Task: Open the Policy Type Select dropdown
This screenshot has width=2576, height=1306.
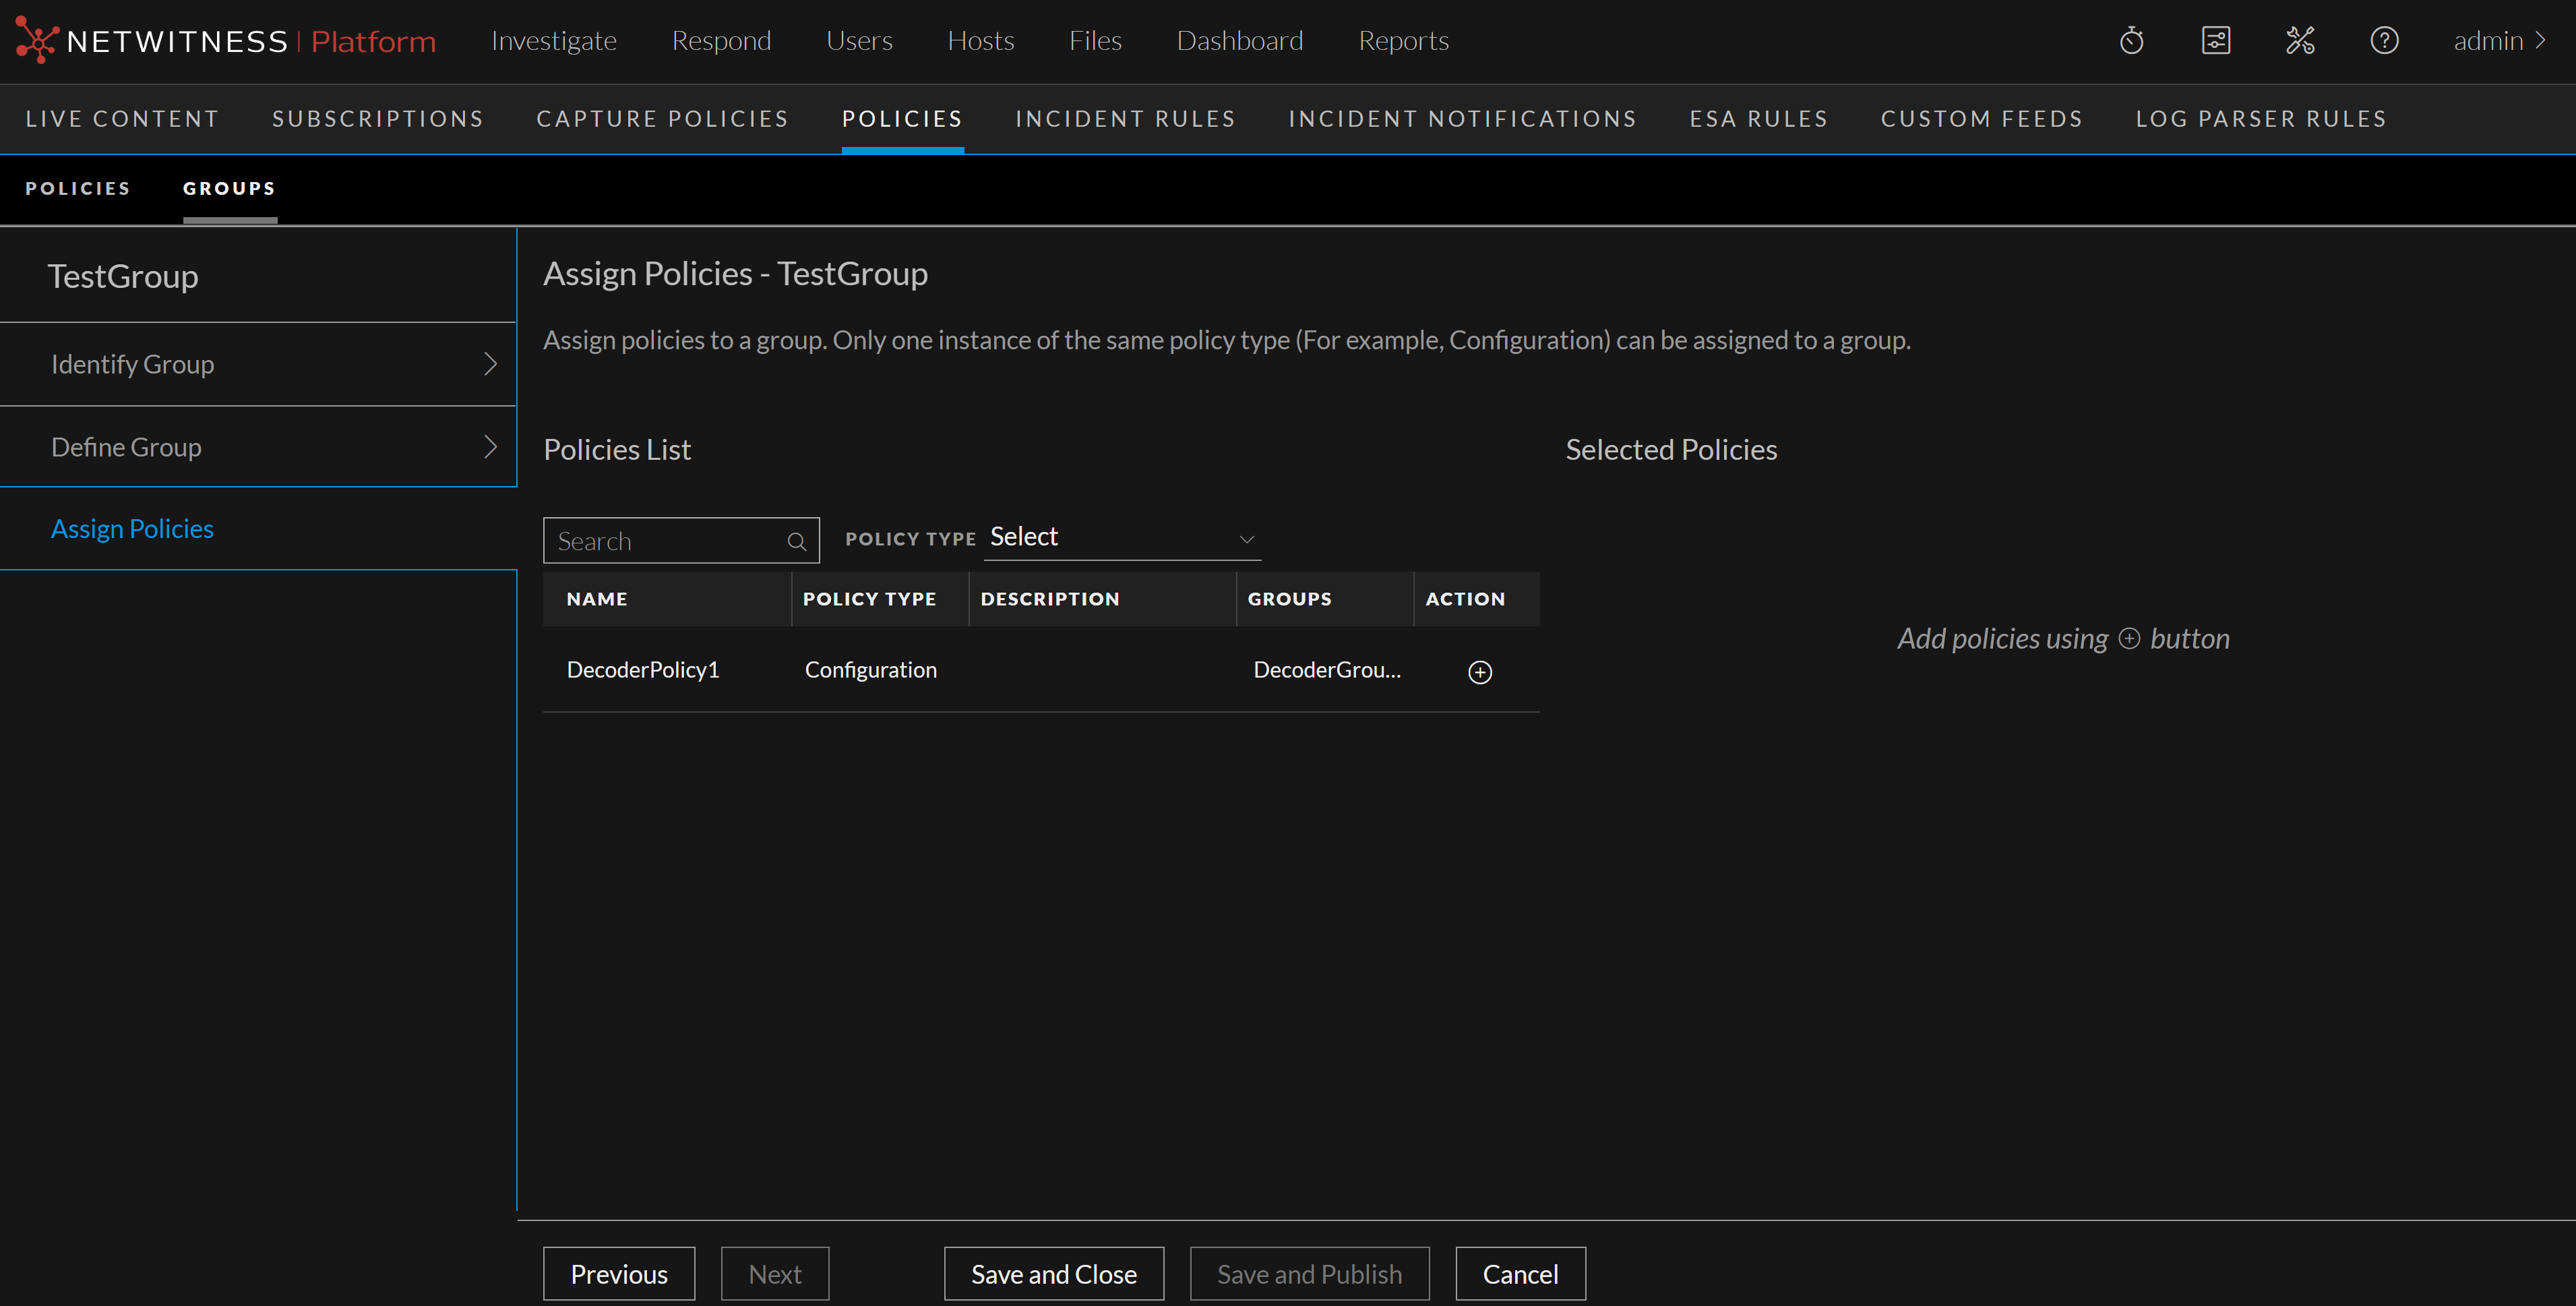Action: 1121,538
